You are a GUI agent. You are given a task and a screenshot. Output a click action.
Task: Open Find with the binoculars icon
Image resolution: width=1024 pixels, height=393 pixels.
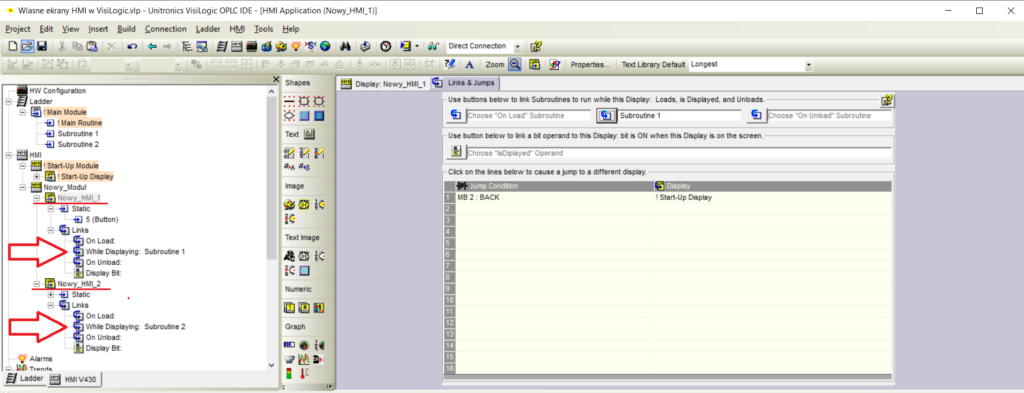pos(346,46)
